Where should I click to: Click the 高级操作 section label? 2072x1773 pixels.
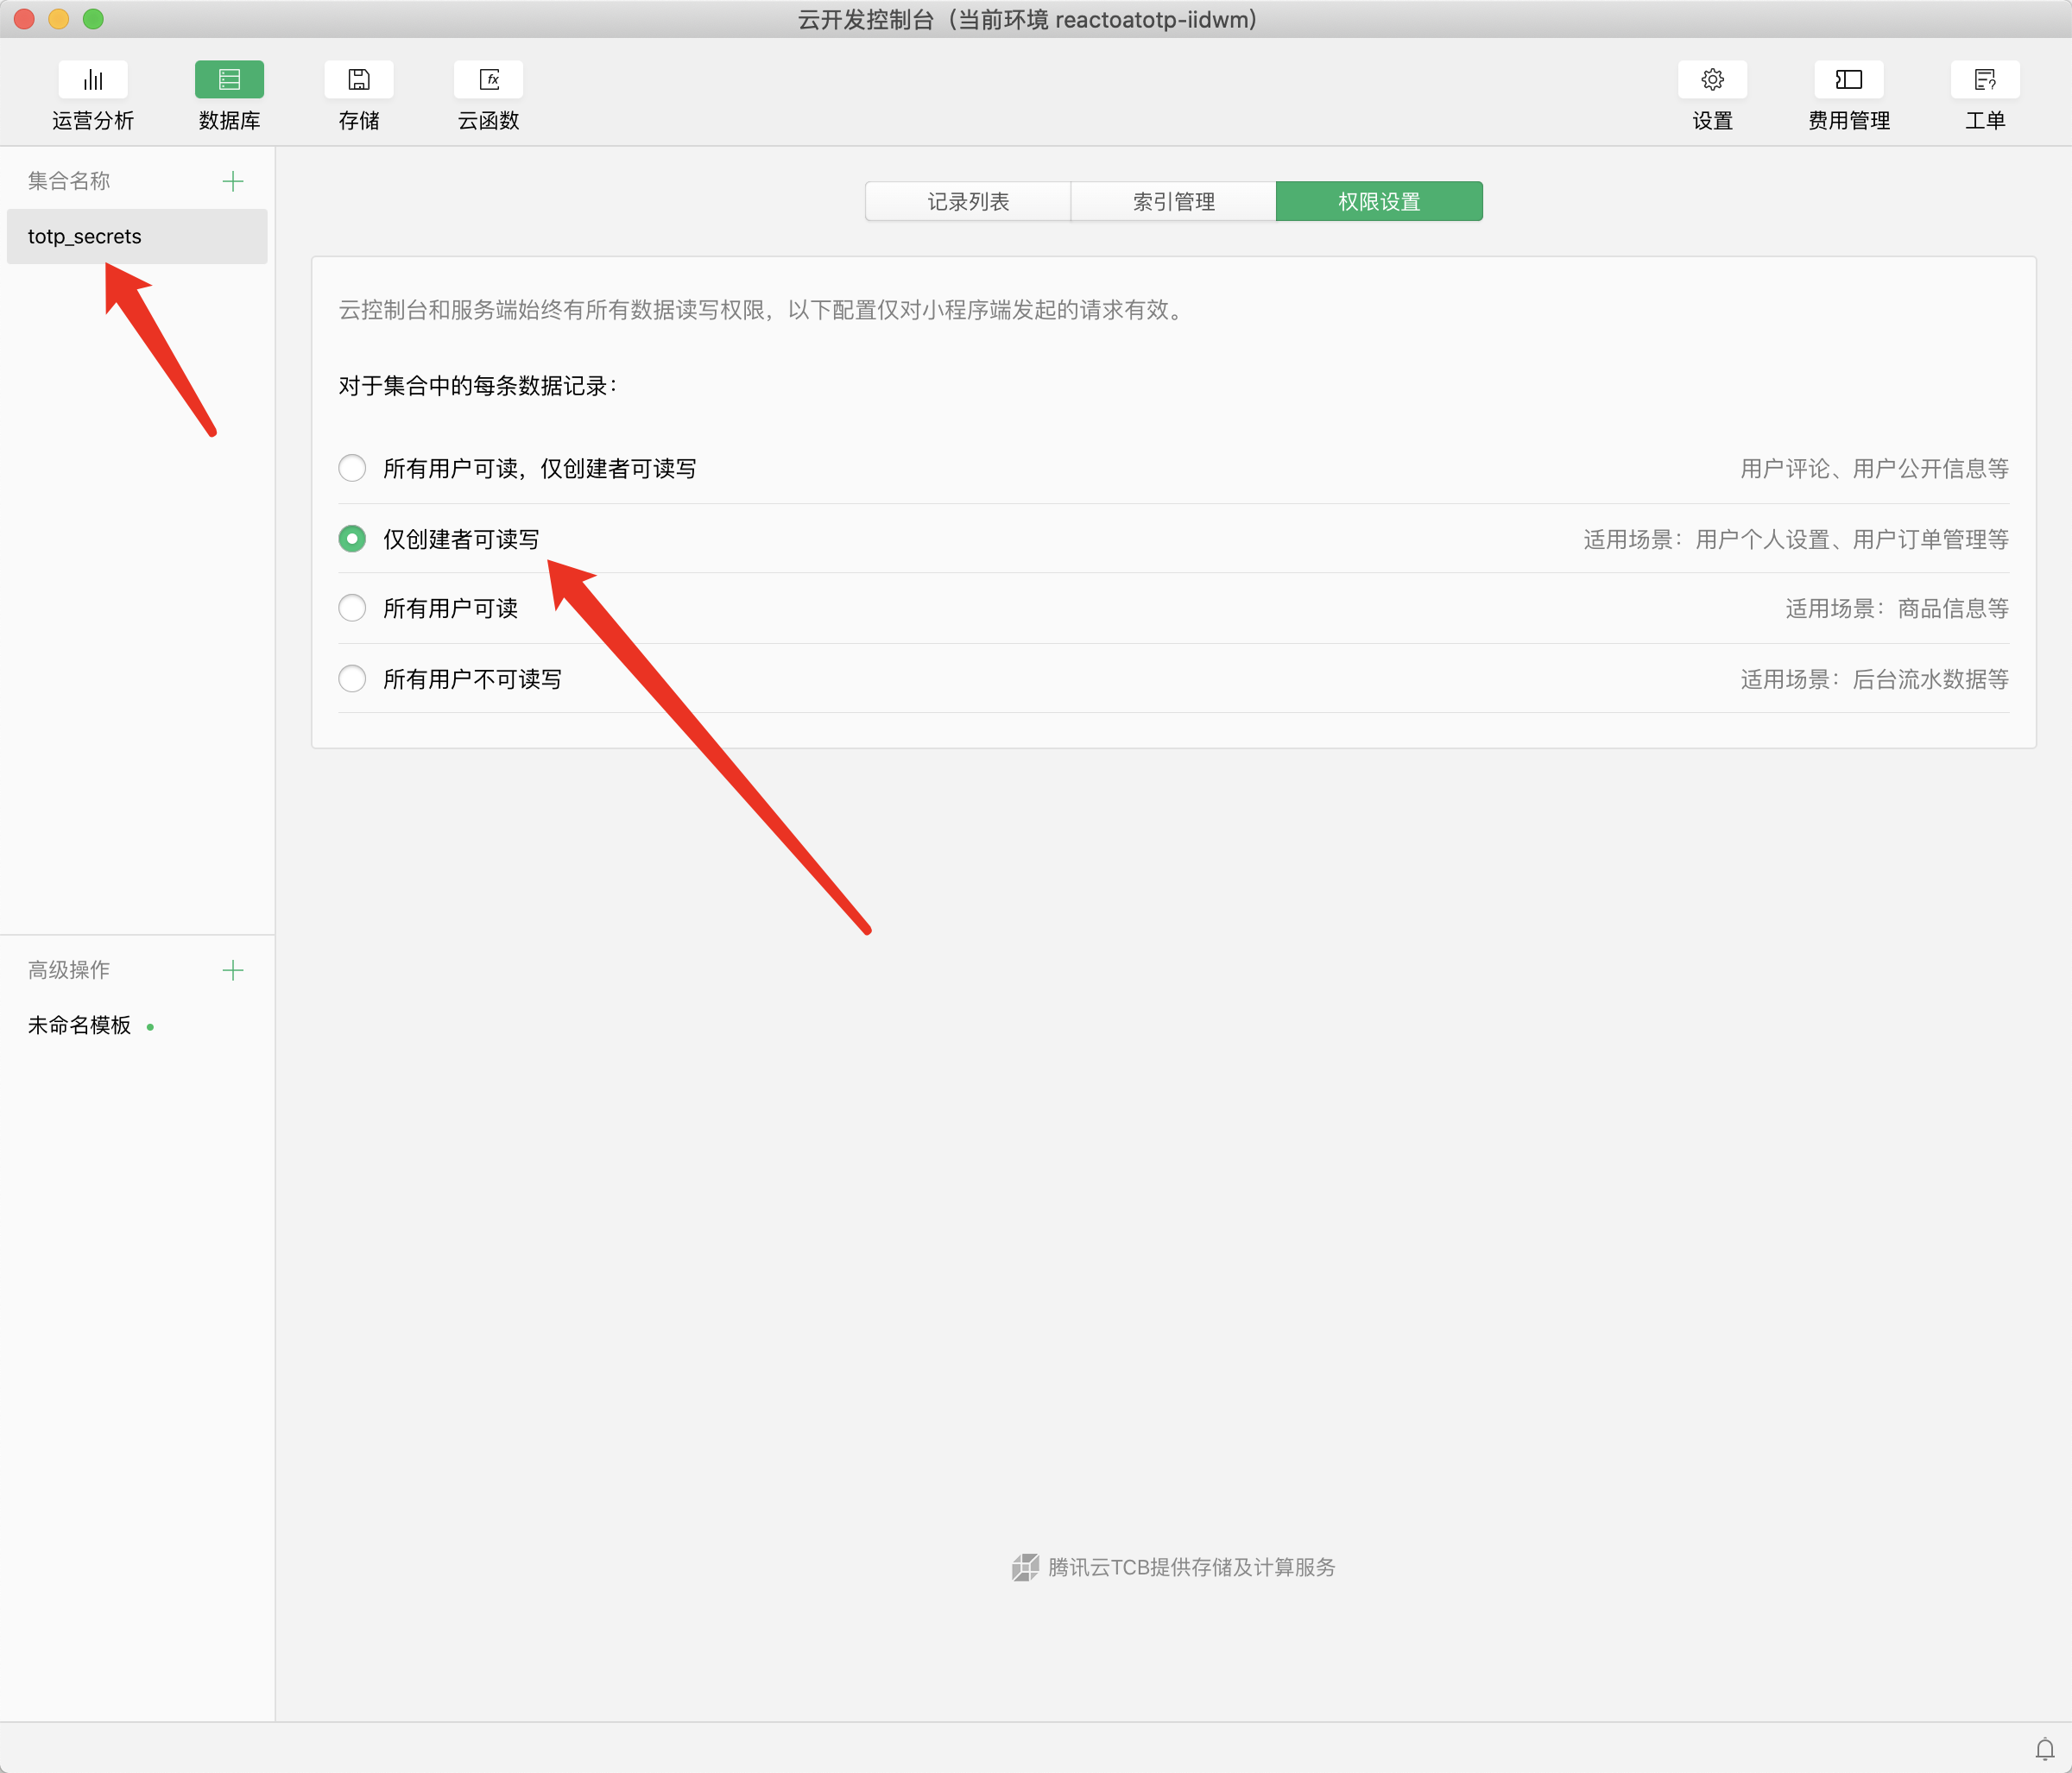pyautogui.click(x=69, y=970)
